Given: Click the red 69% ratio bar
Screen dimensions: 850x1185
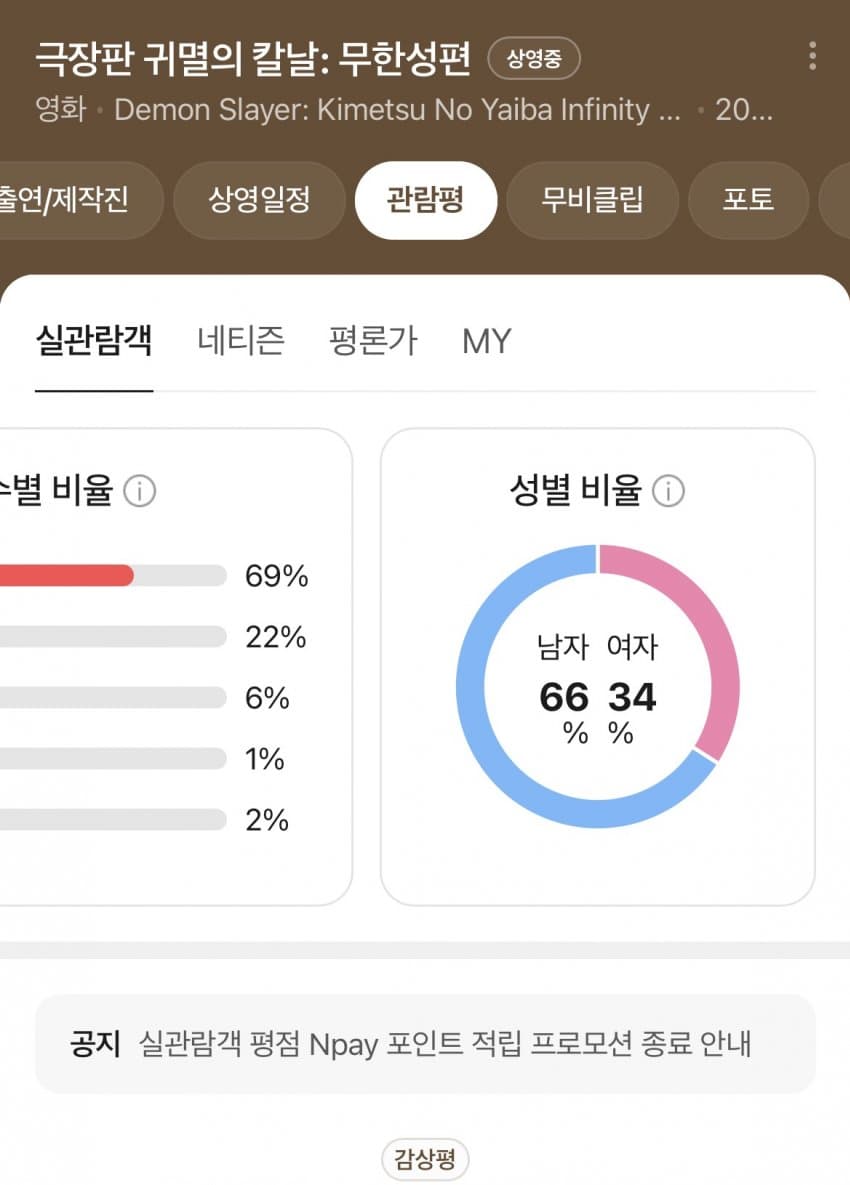Looking at the screenshot, I should tap(65, 575).
